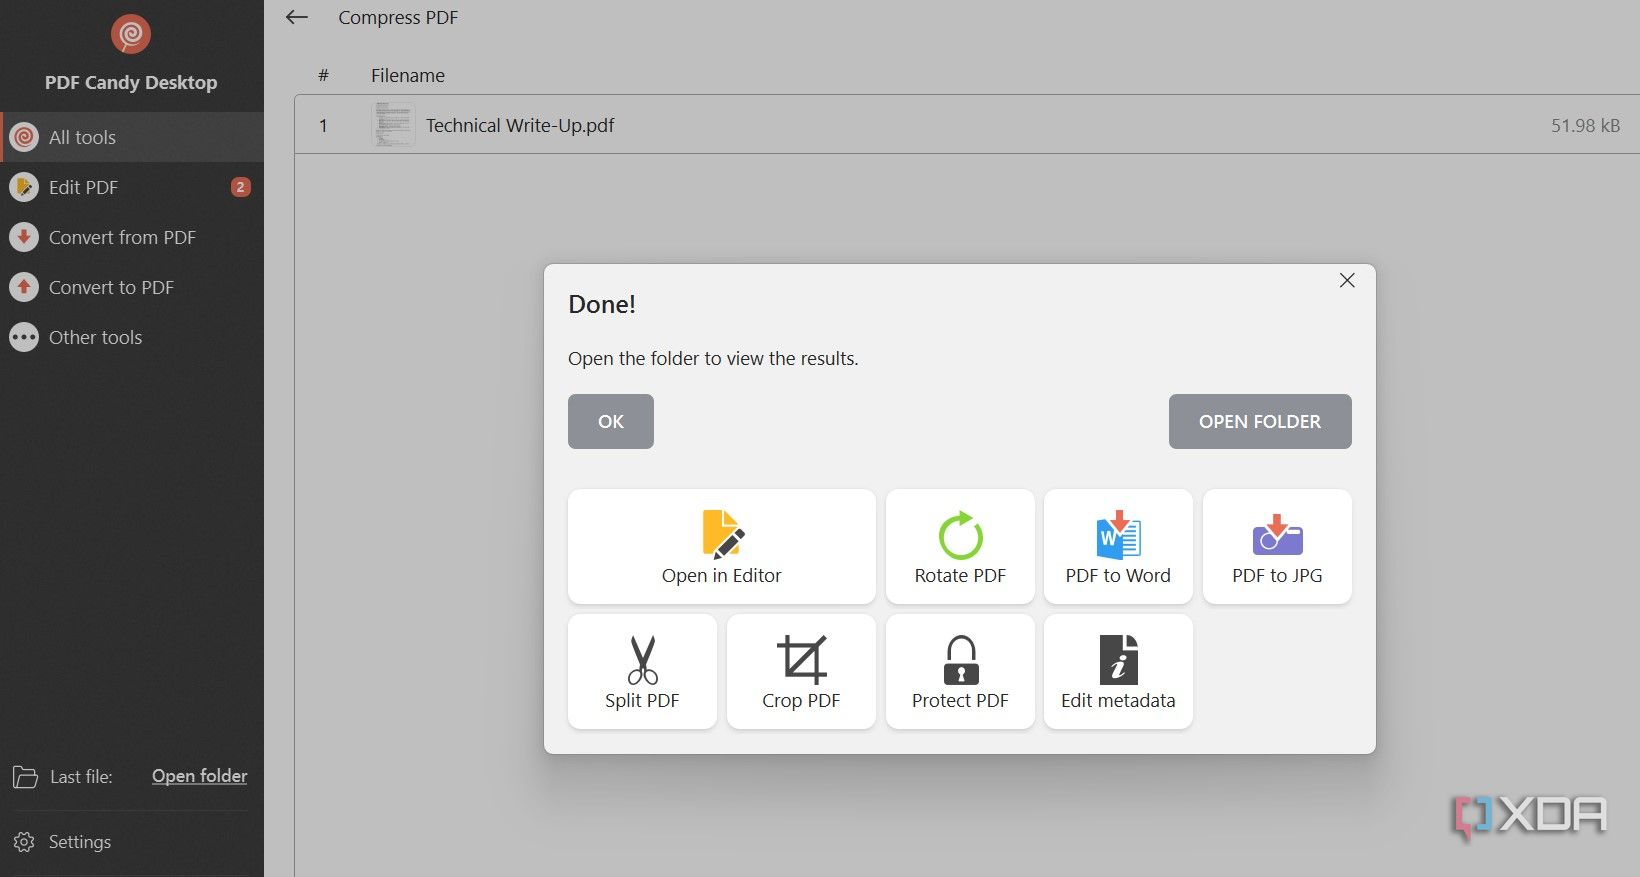
Task: Launch the PDF to Word converter tile
Action: click(1118, 546)
